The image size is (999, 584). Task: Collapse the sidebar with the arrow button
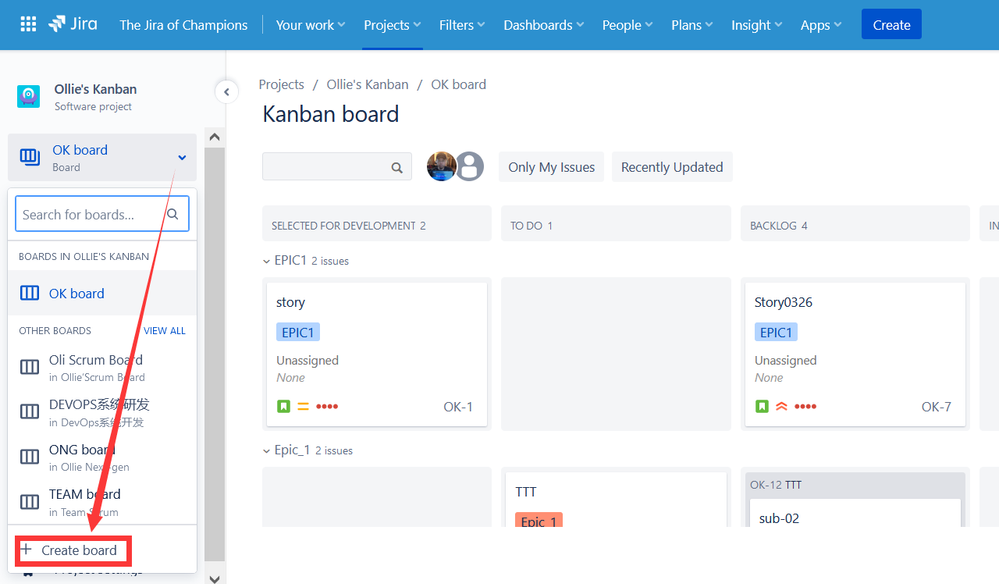(226, 92)
